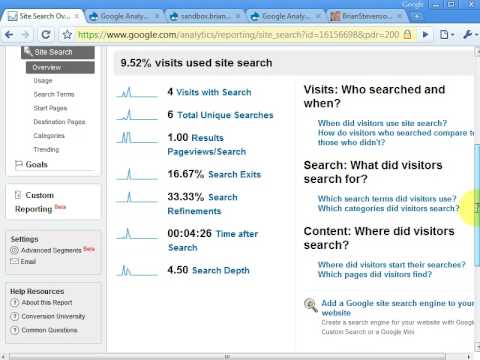Open Custom Reporting

tap(34, 202)
